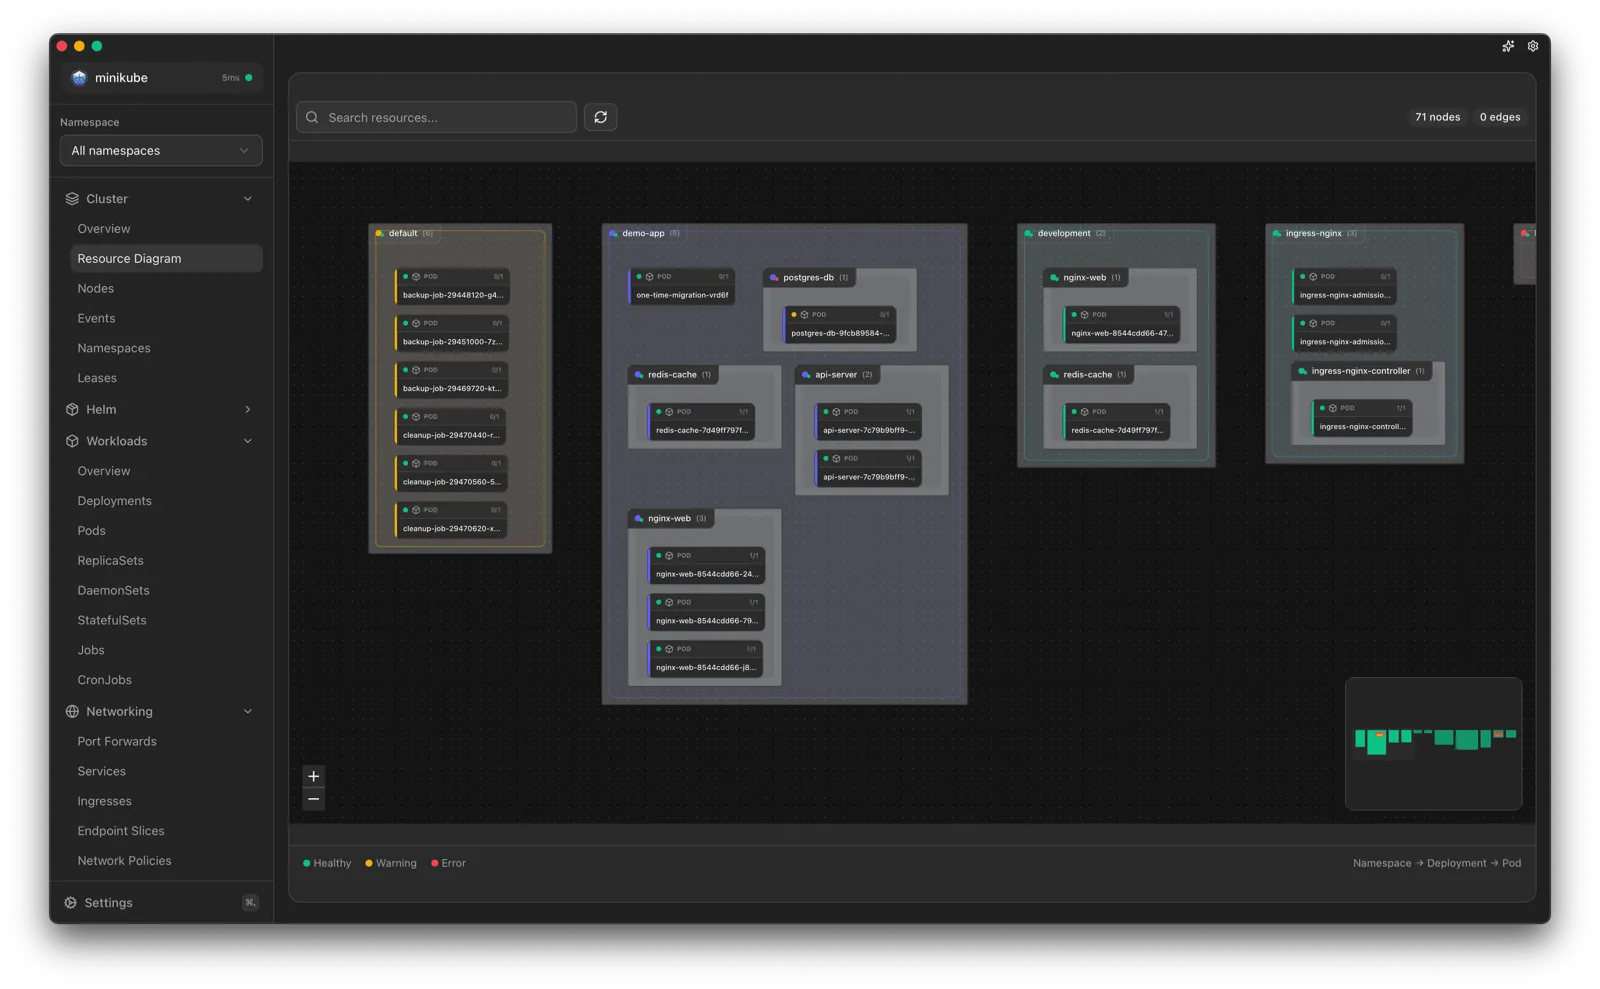Collapse the Workloads section
The image size is (1600, 989).
click(x=247, y=440)
